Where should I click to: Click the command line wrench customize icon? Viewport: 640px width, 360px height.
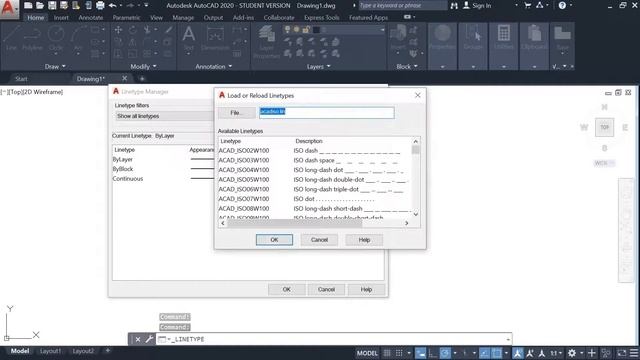coord(149,339)
